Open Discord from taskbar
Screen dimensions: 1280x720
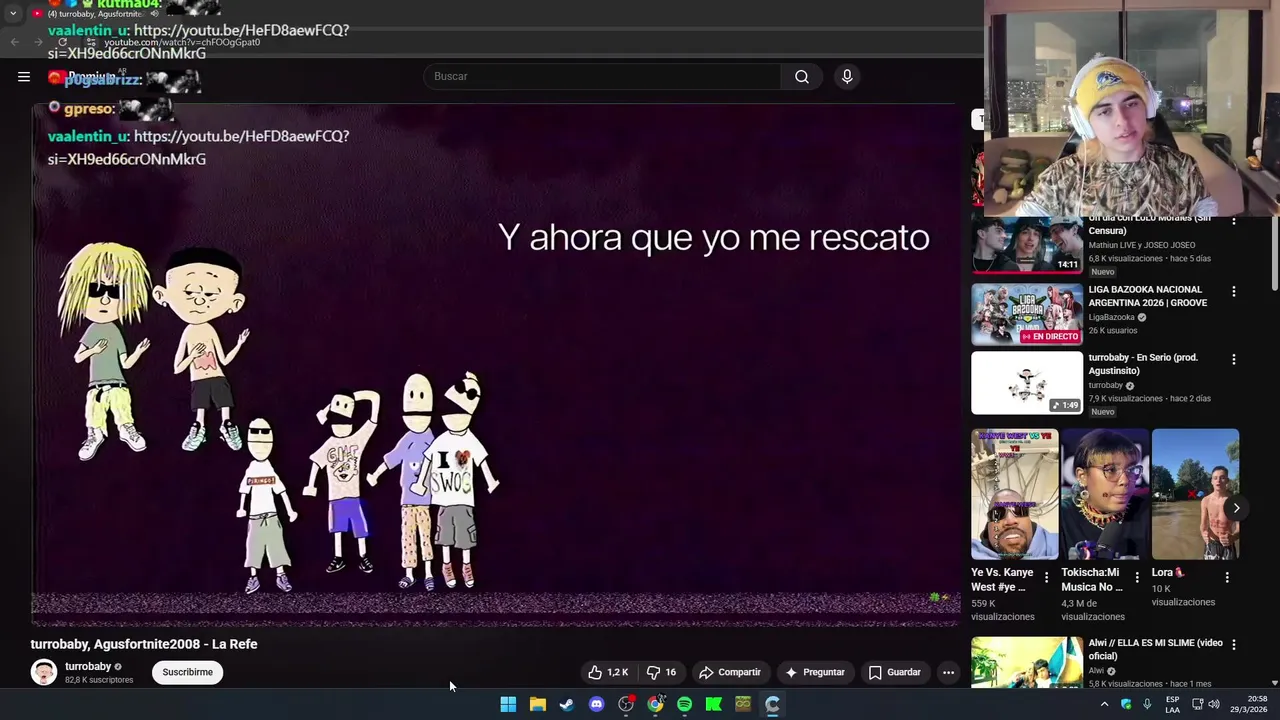coord(596,704)
